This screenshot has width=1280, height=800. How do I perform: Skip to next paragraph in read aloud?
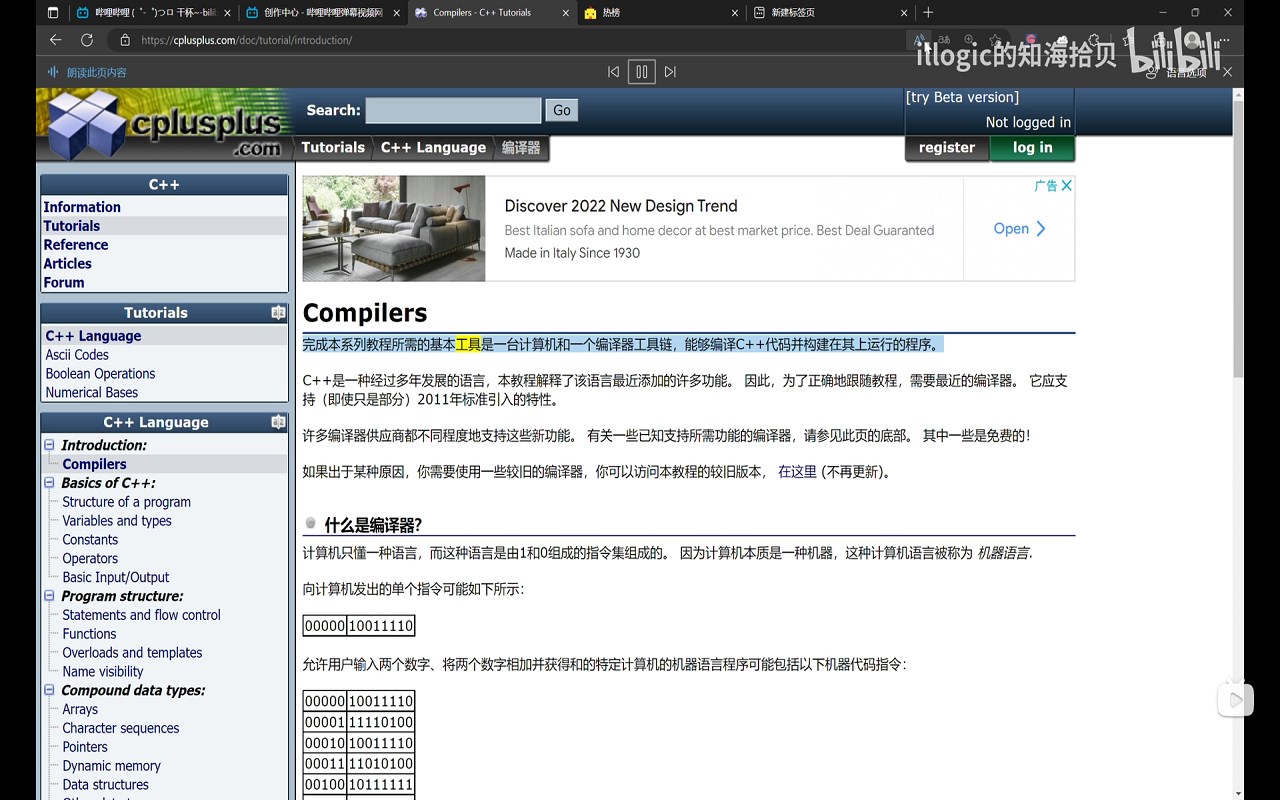[x=670, y=72]
